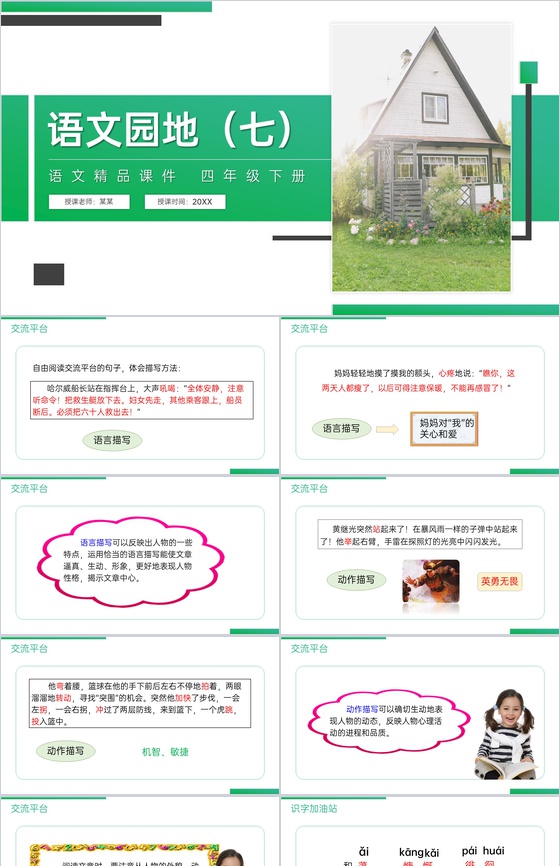Viewport: 560px width, 866px height.
Task: Click the pinyin kāngkǎi
Action: coord(419,853)
